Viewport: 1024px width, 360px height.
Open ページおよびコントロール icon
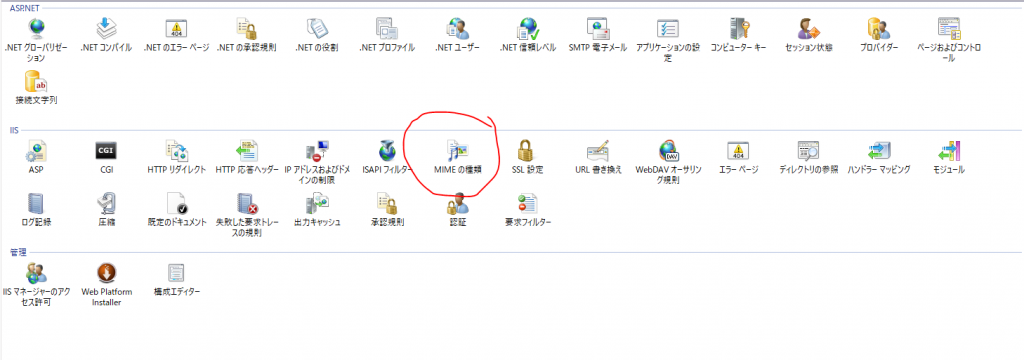[x=949, y=28]
